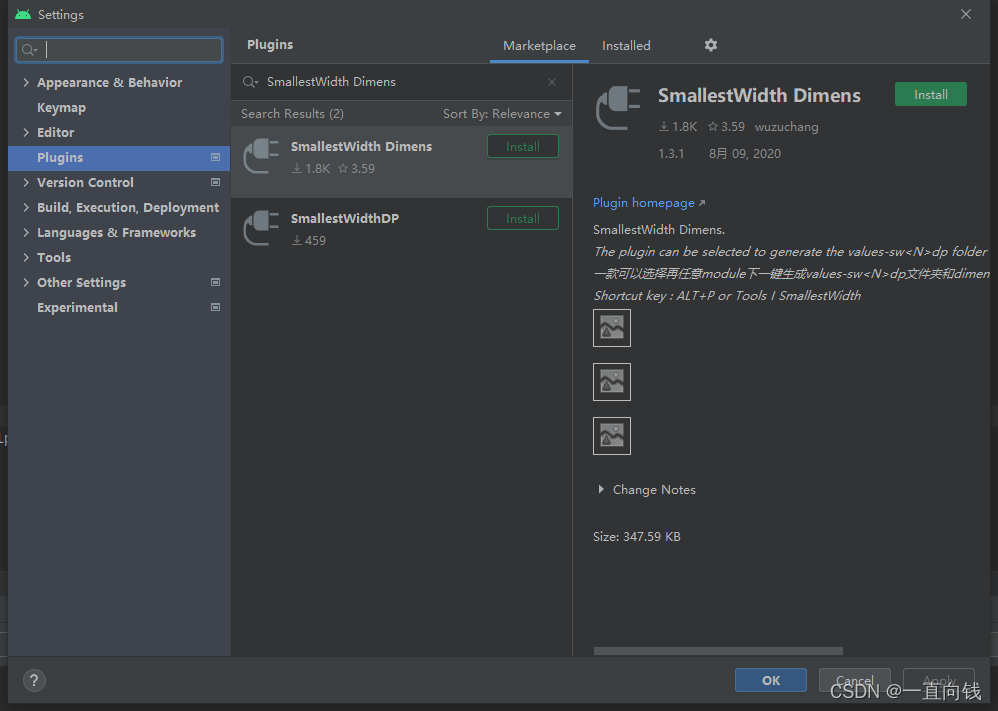
Task: Expand the Change Notes section
Action: coord(646,489)
